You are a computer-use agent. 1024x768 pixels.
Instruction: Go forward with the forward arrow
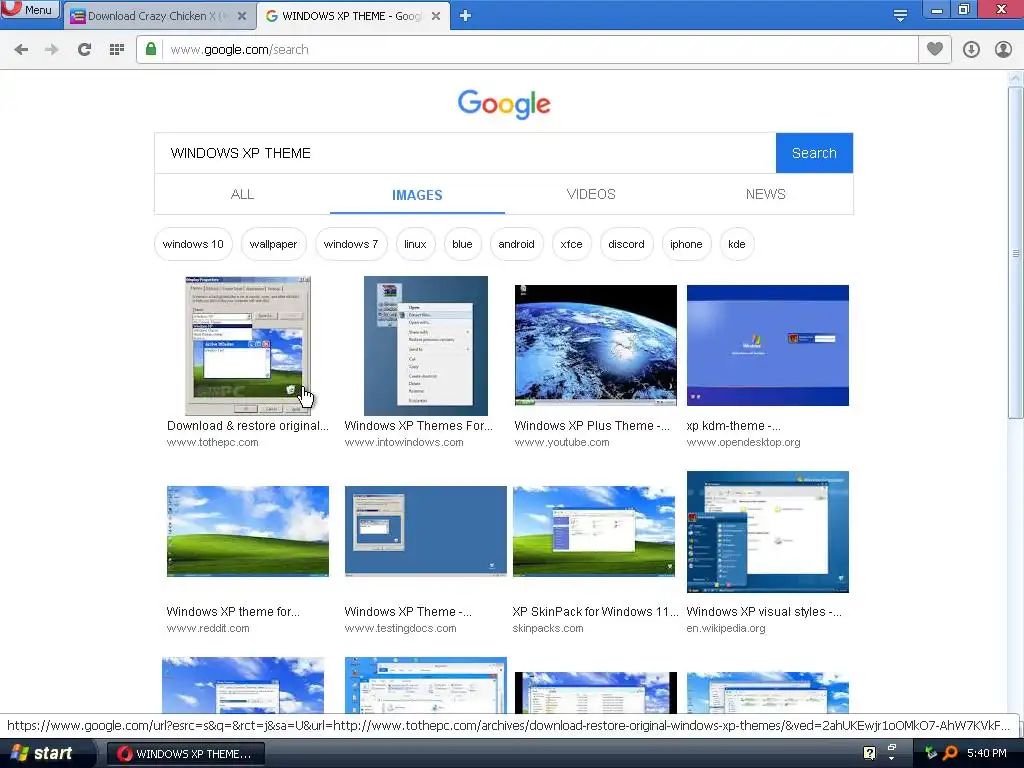[52, 50]
